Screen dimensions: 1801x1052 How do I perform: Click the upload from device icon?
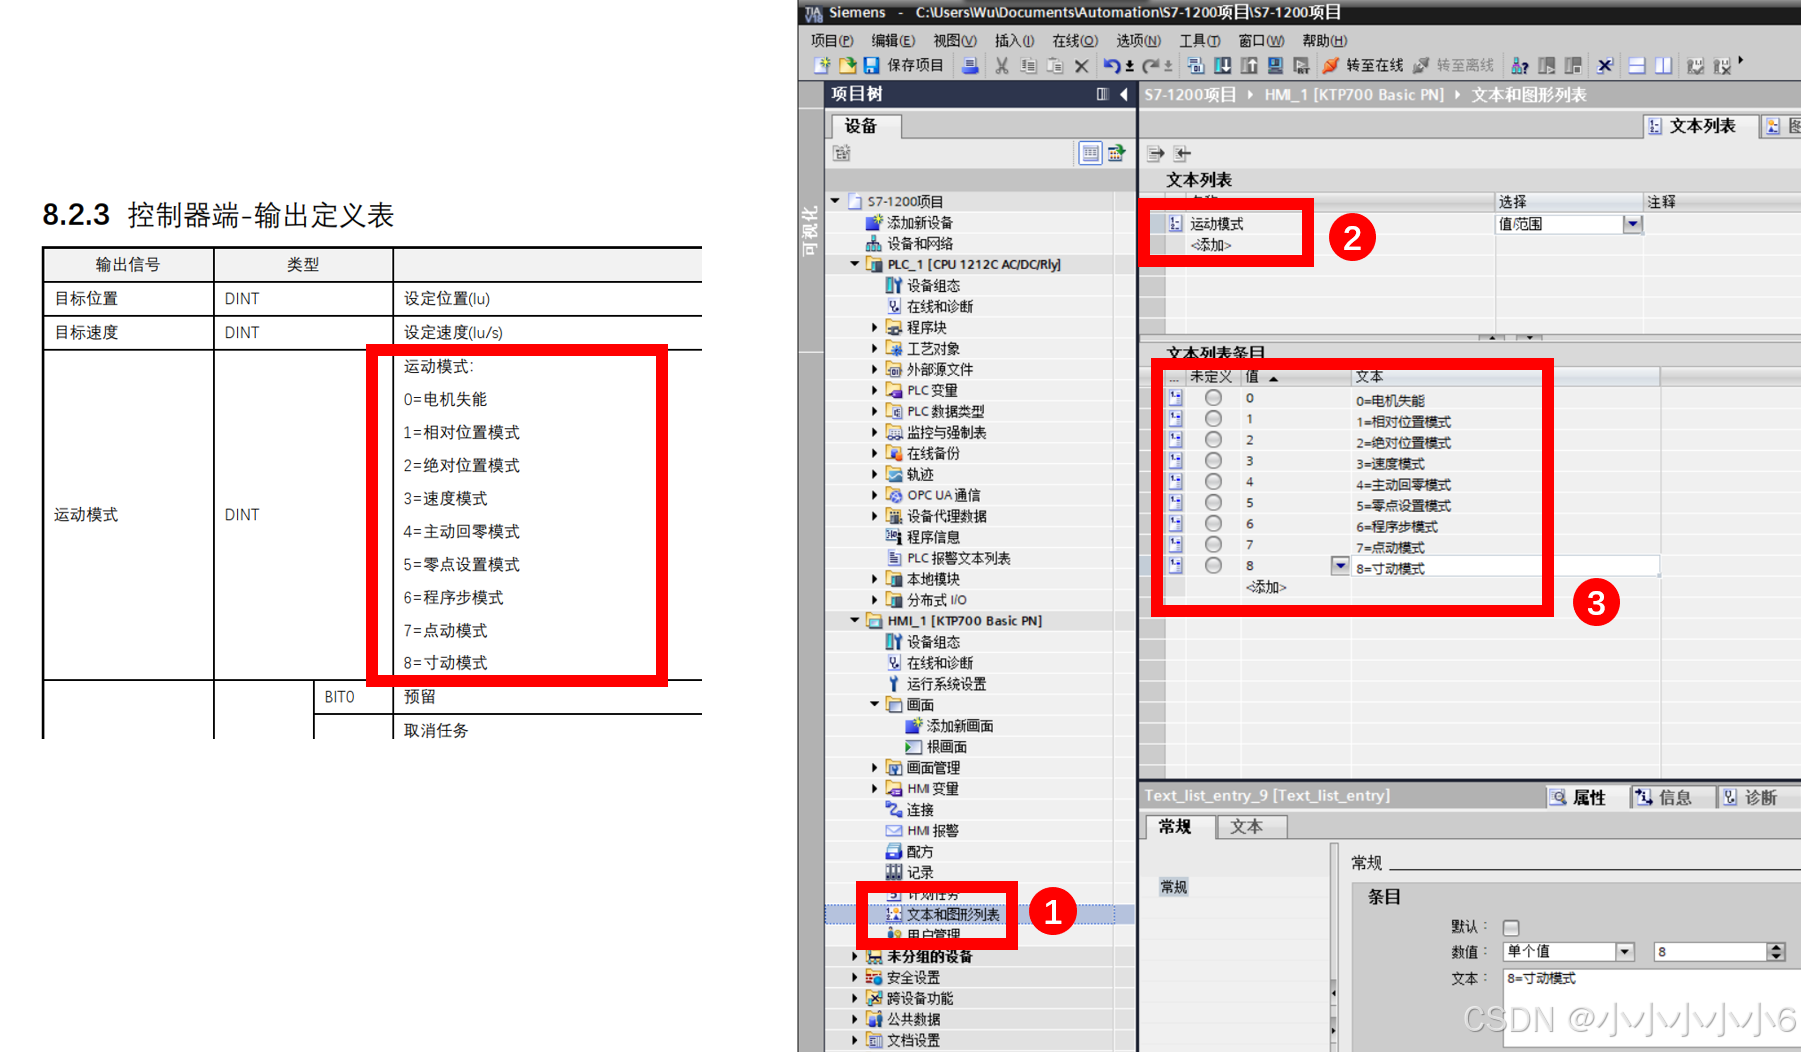click(x=1249, y=66)
